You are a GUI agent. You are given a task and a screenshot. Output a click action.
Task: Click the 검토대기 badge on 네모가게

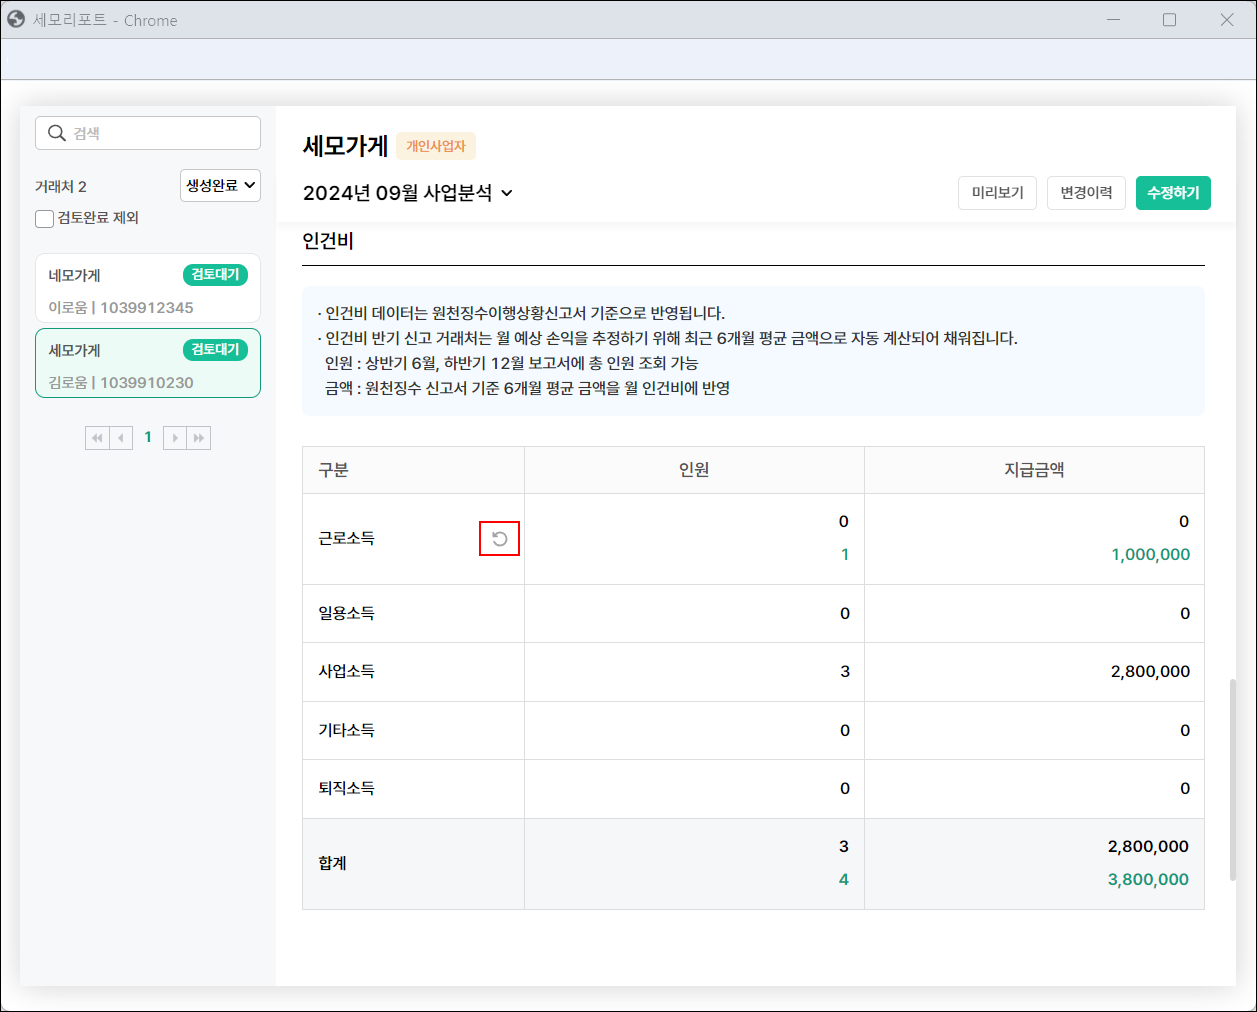pos(215,275)
